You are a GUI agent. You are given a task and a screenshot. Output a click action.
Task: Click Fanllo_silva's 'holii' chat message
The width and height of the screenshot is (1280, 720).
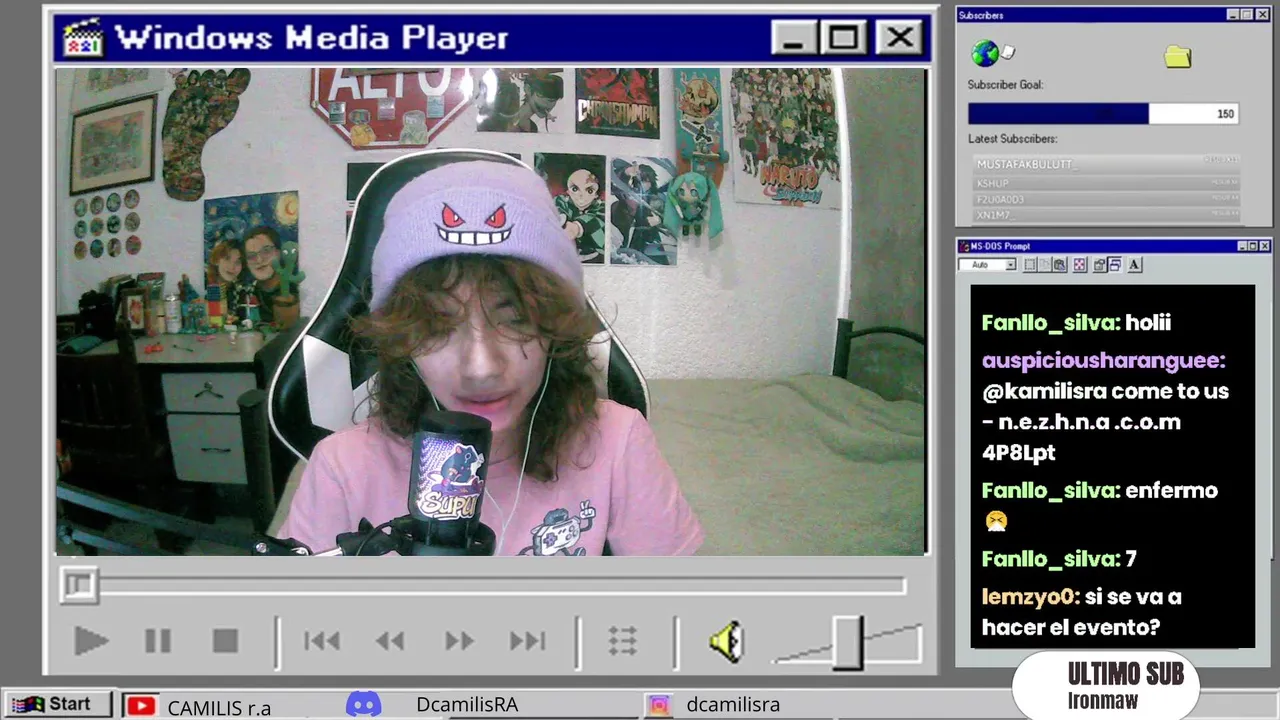pyautogui.click(x=1076, y=322)
